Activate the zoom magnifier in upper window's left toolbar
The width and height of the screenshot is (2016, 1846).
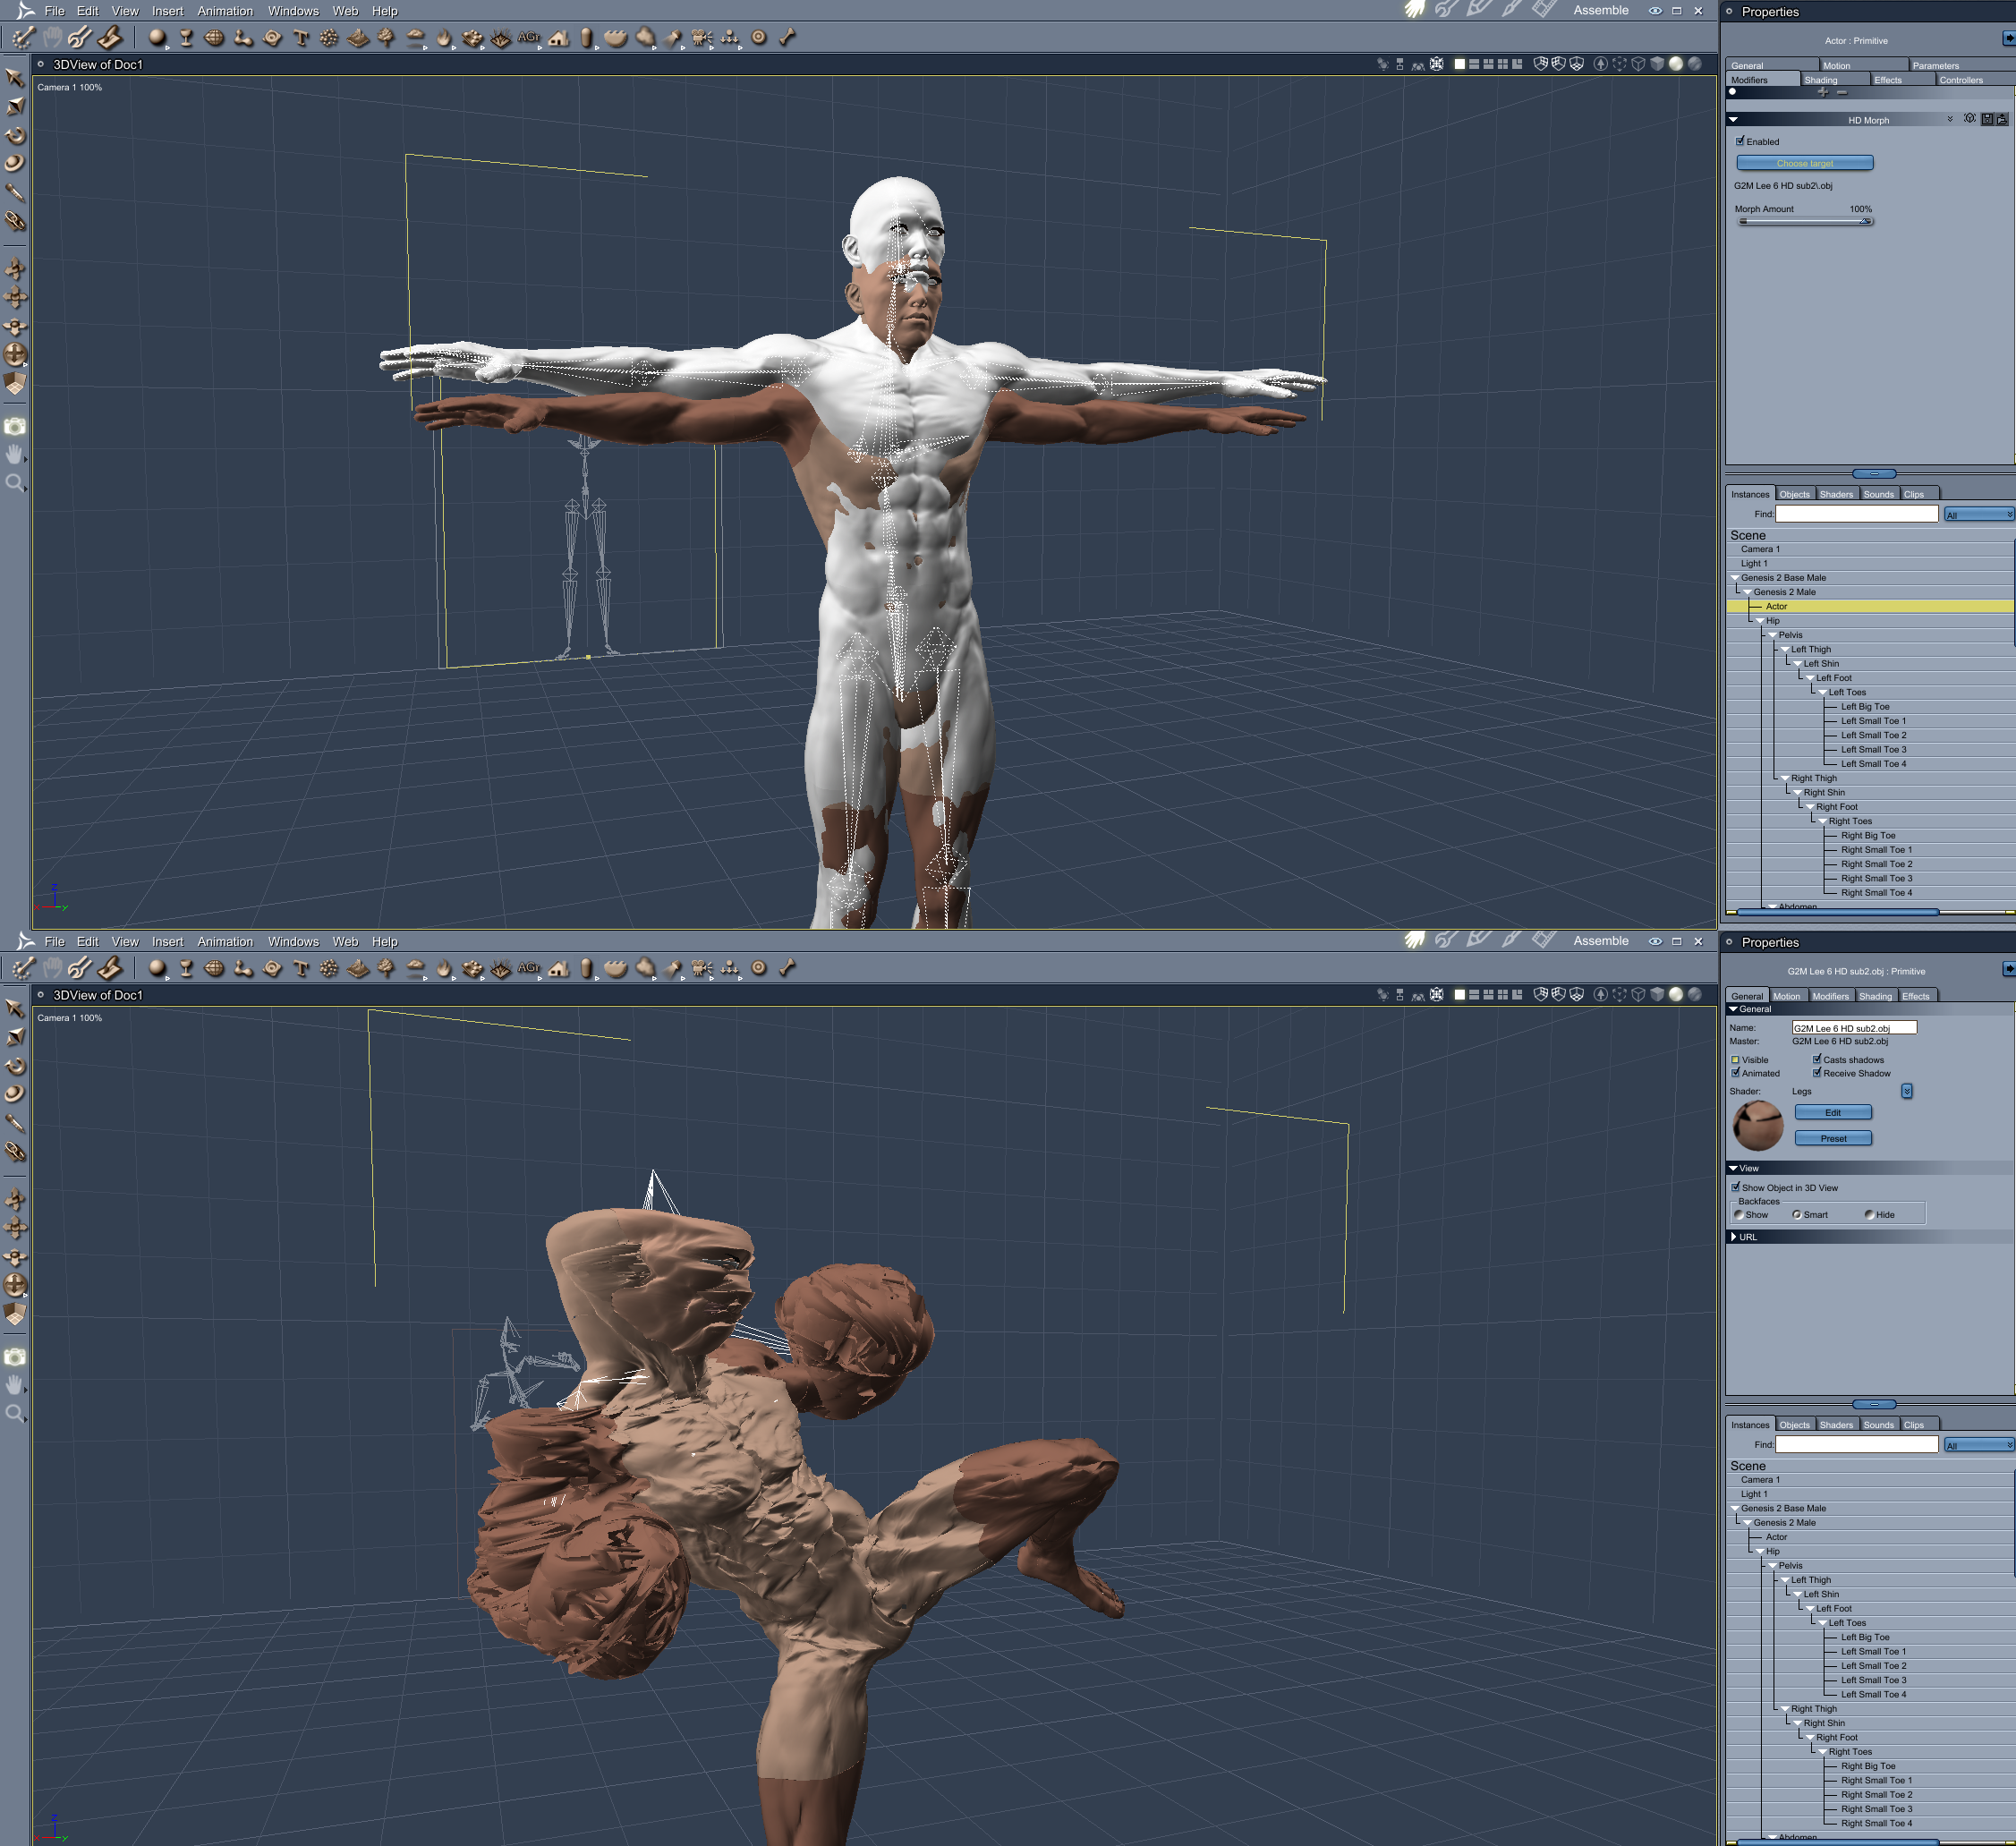click(15, 483)
